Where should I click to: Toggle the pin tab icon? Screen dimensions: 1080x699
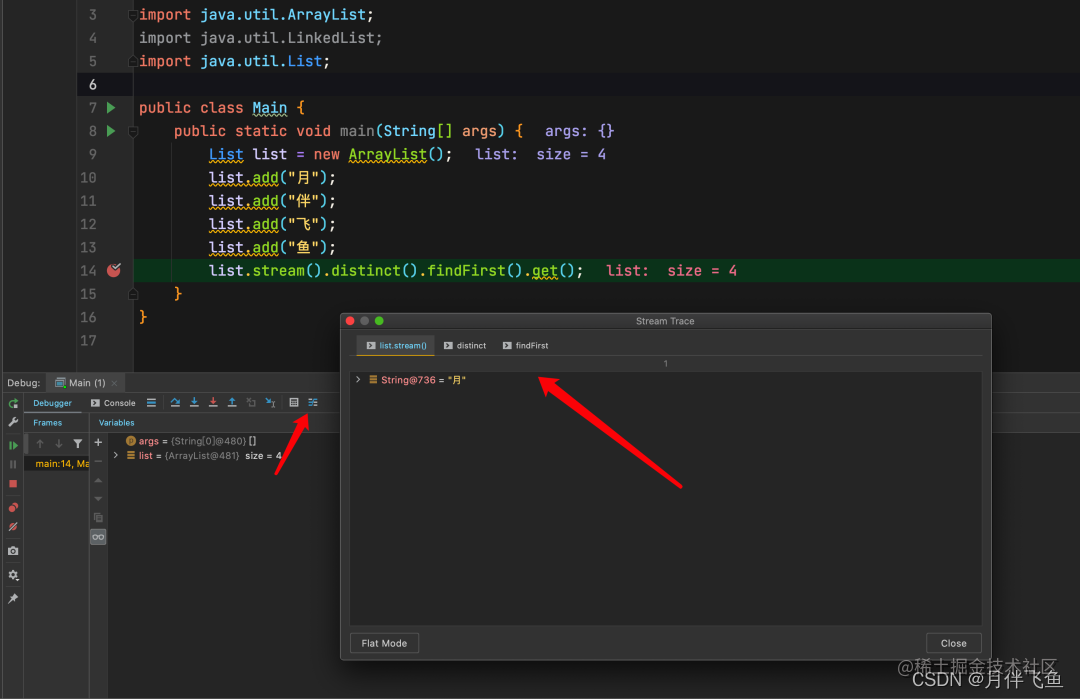(x=13, y=598)
